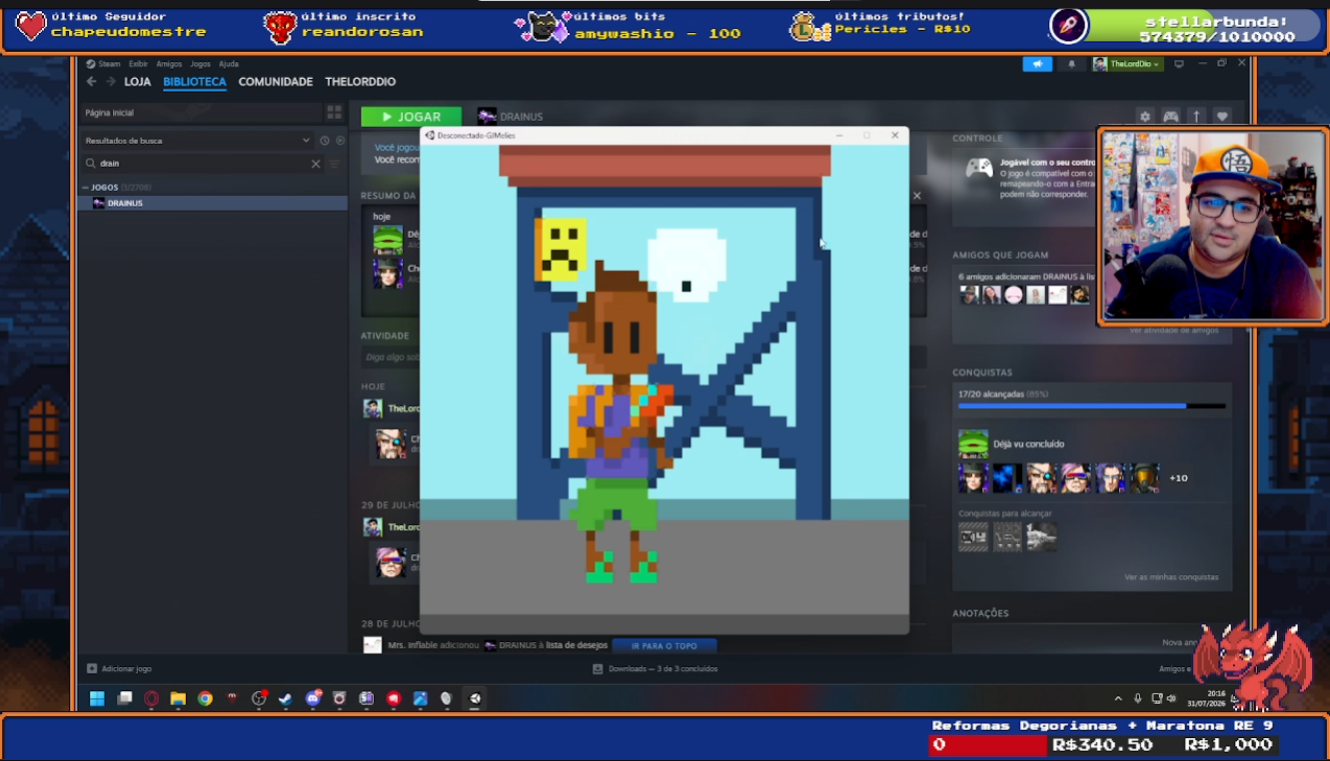This screenshot has height=761, width=1330.
Task: Go back with the Steam back arrow
Action: click(x=91, y=82)
